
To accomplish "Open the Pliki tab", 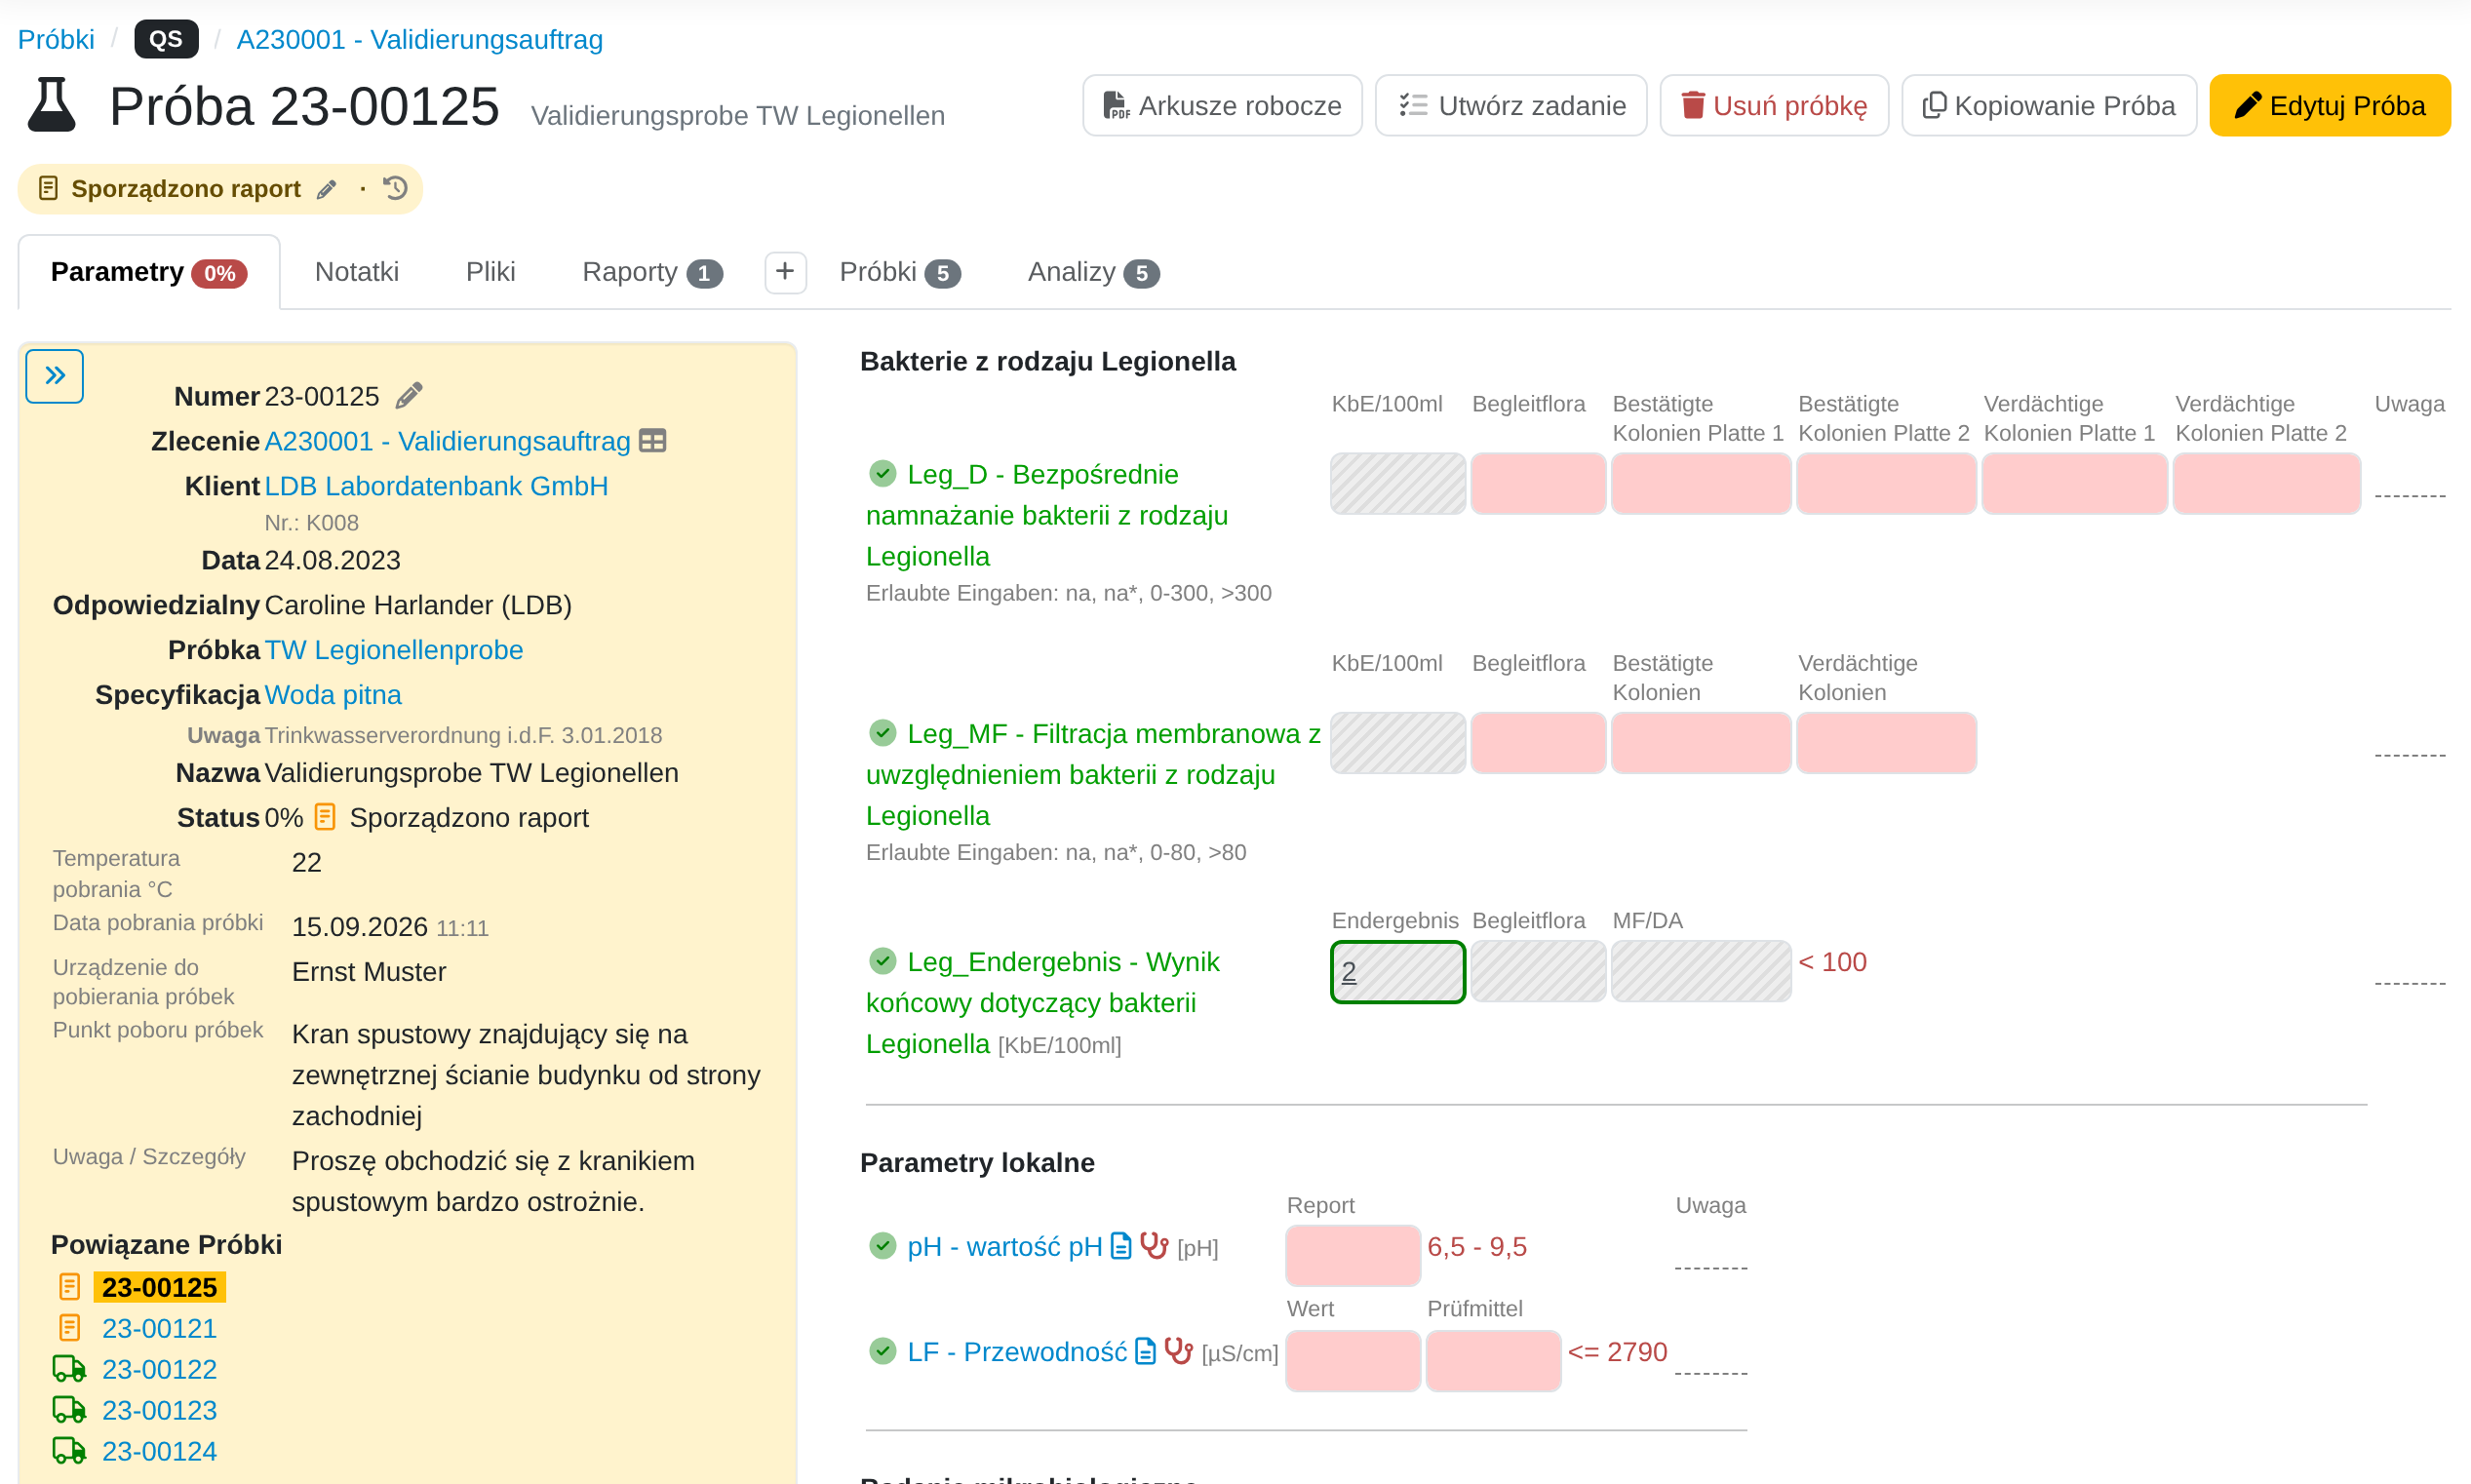I will (490, 272).
